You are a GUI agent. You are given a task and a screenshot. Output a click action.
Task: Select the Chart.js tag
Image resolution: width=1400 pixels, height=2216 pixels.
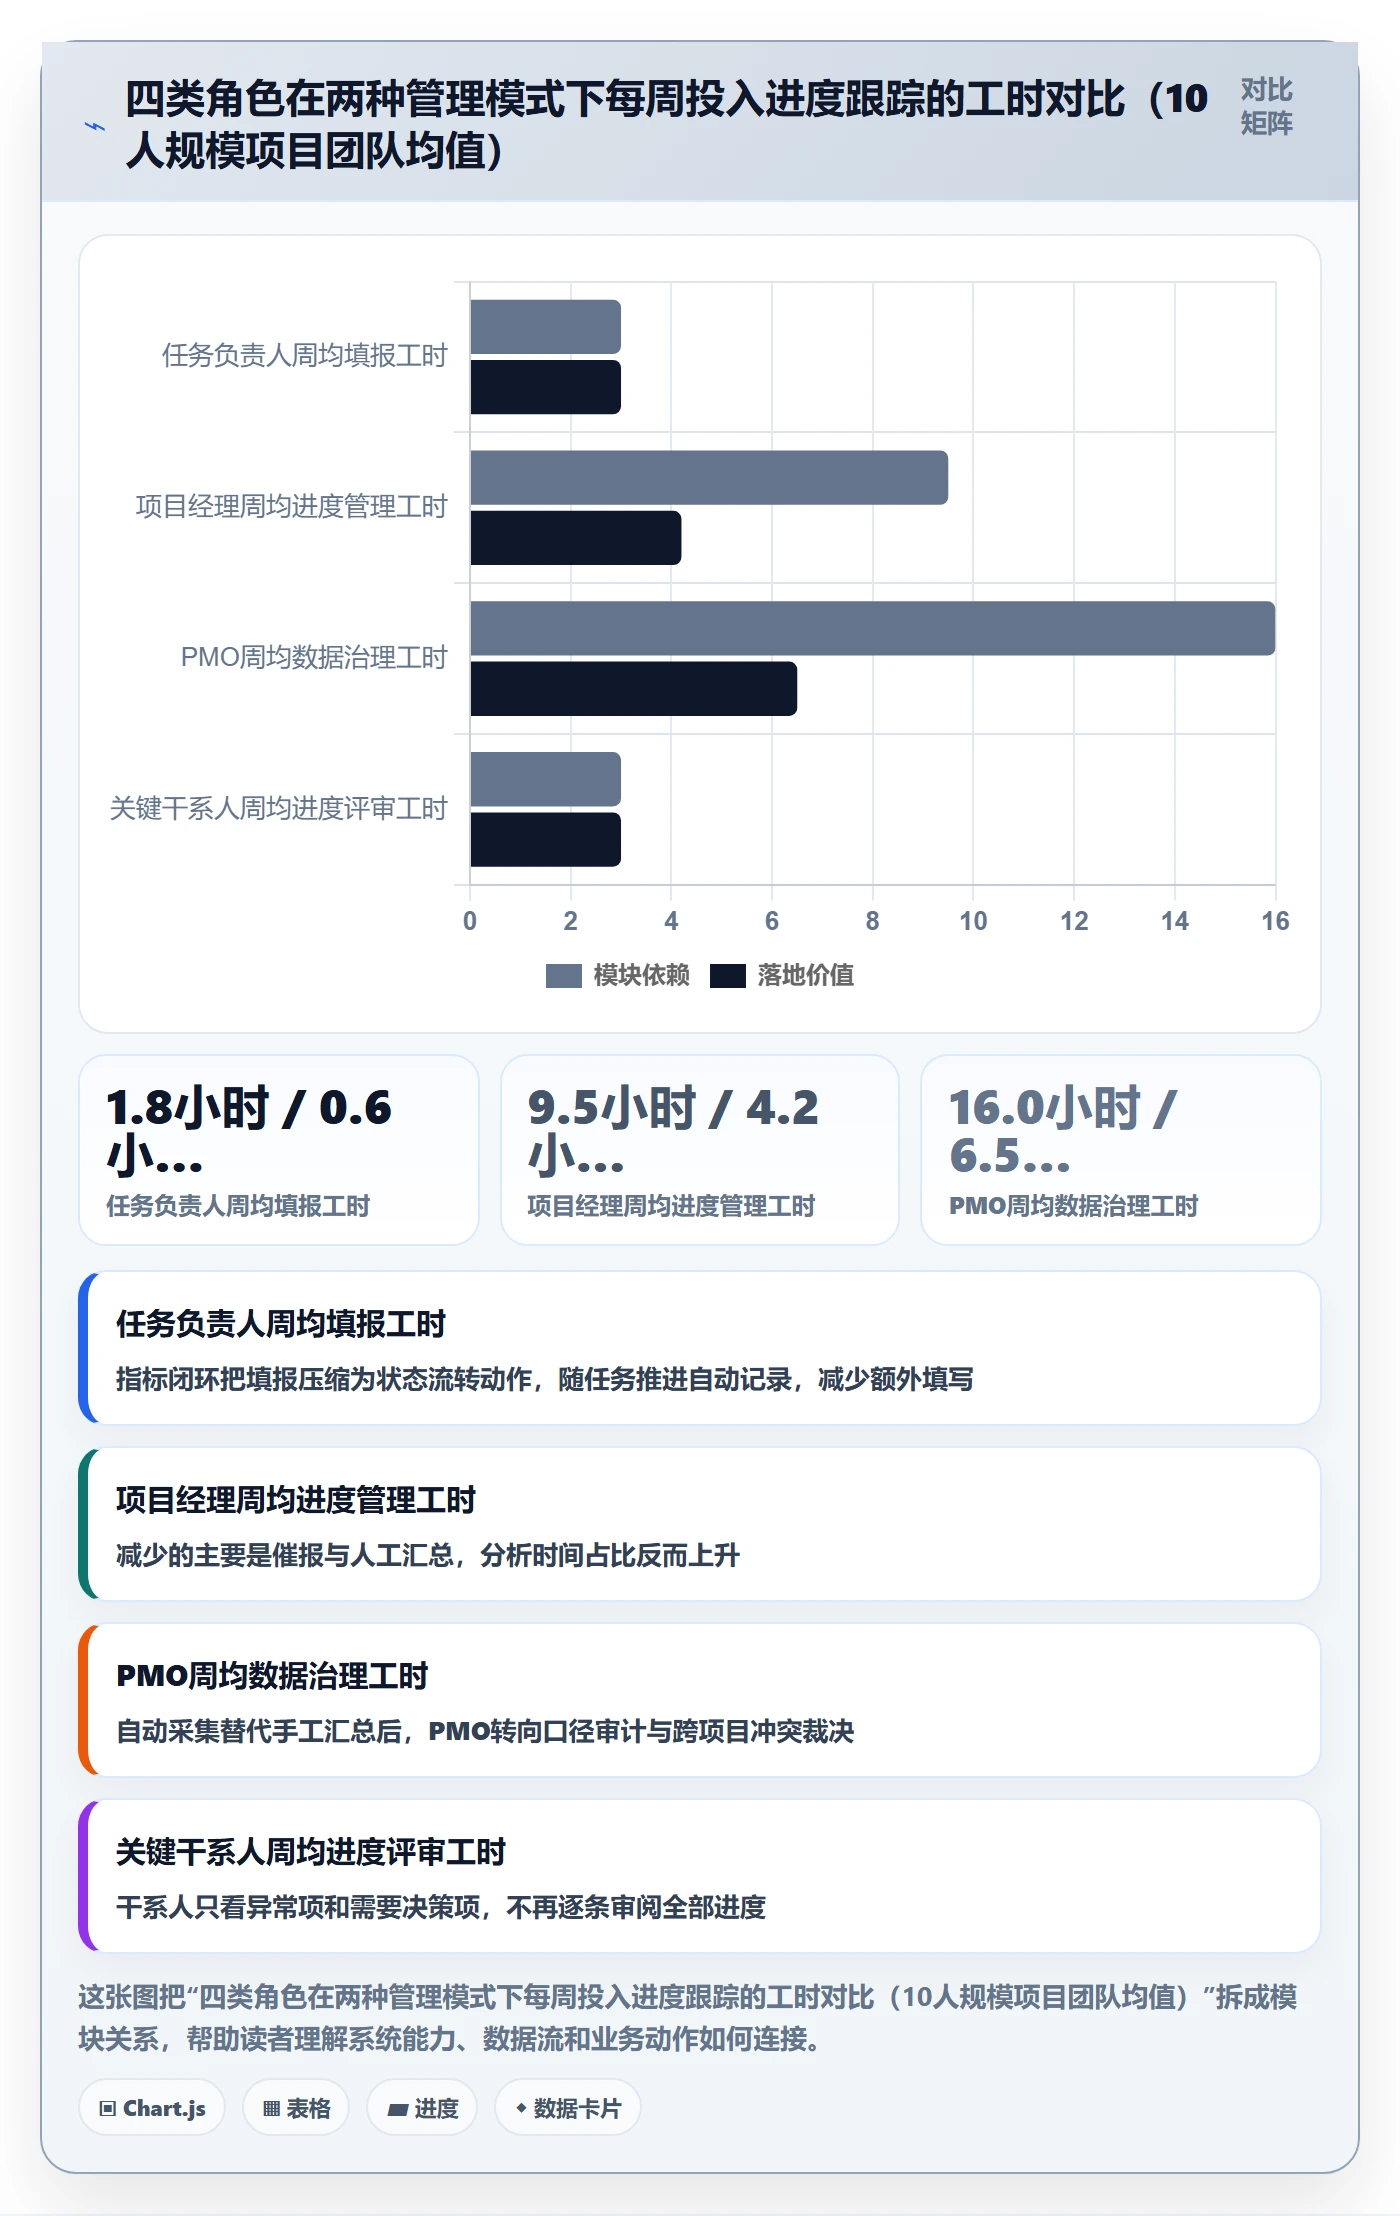pyautogui.click(x=152, y=2108)
